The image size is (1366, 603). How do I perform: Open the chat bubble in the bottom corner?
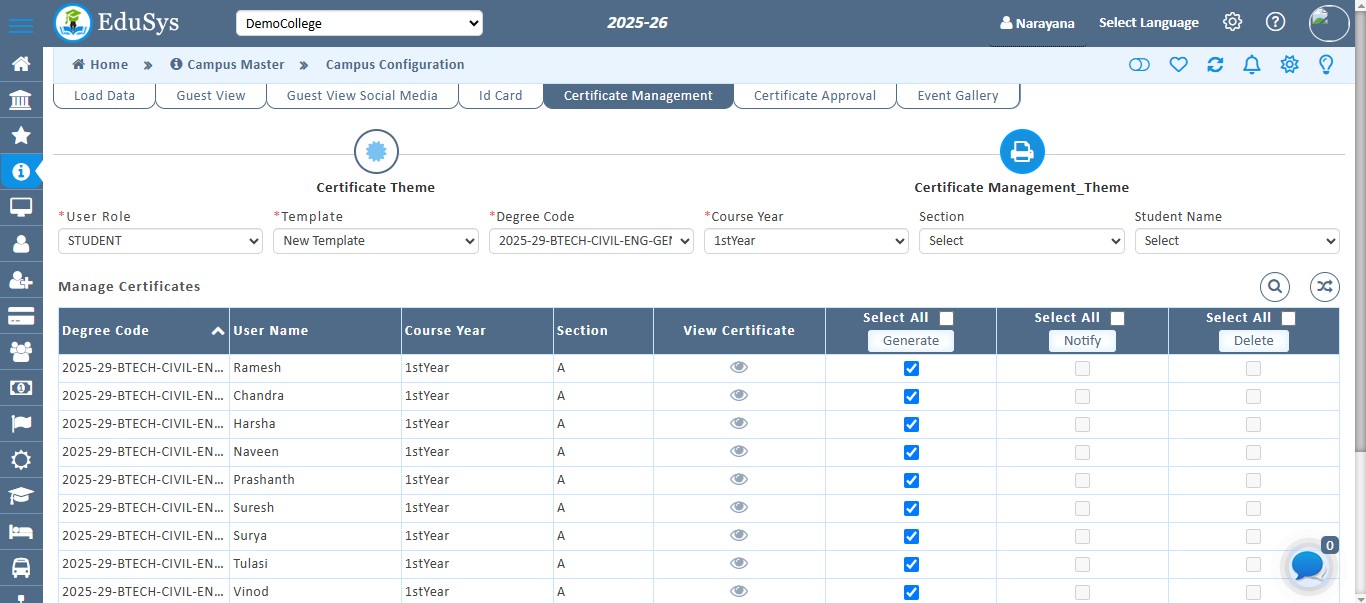1307,566
